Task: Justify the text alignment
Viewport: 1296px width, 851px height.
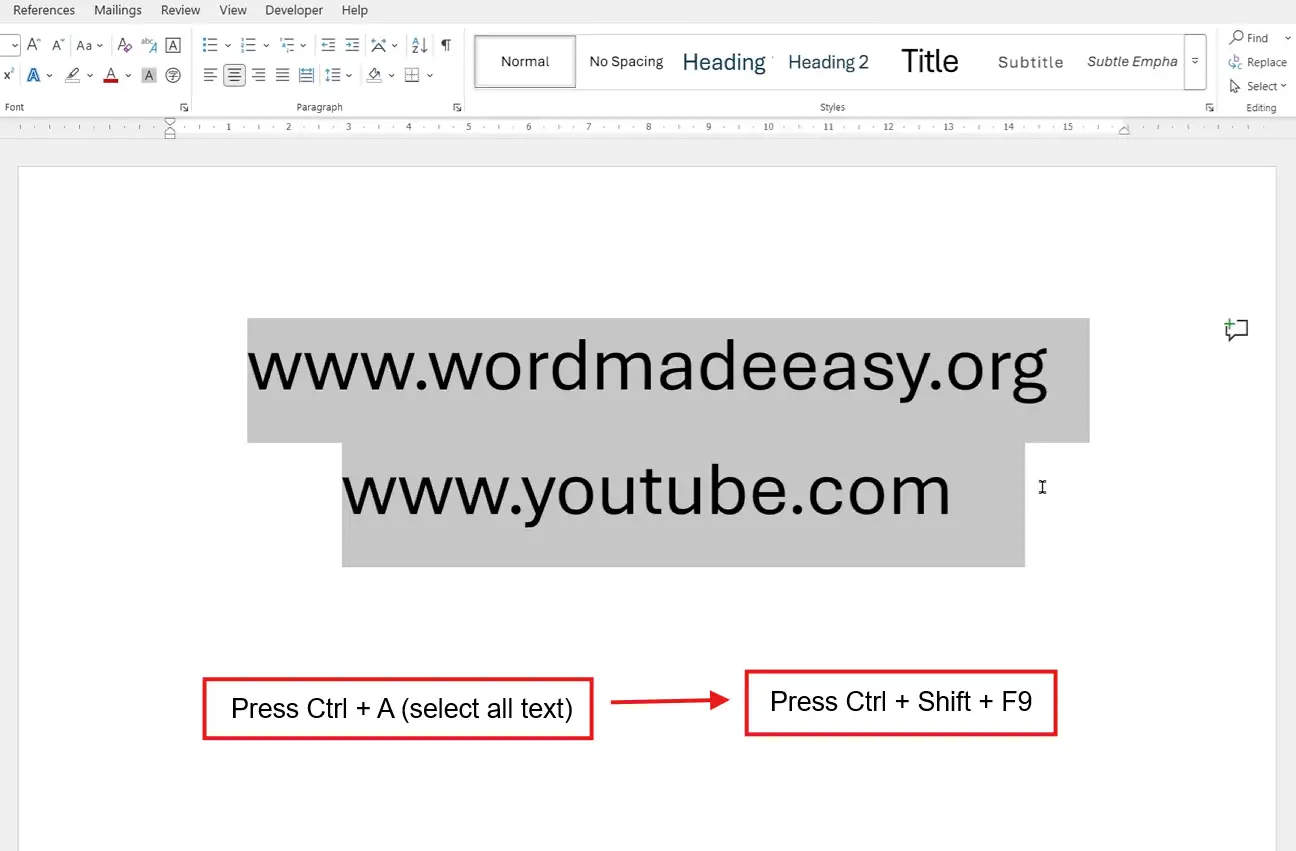Action: click(282, 75)
